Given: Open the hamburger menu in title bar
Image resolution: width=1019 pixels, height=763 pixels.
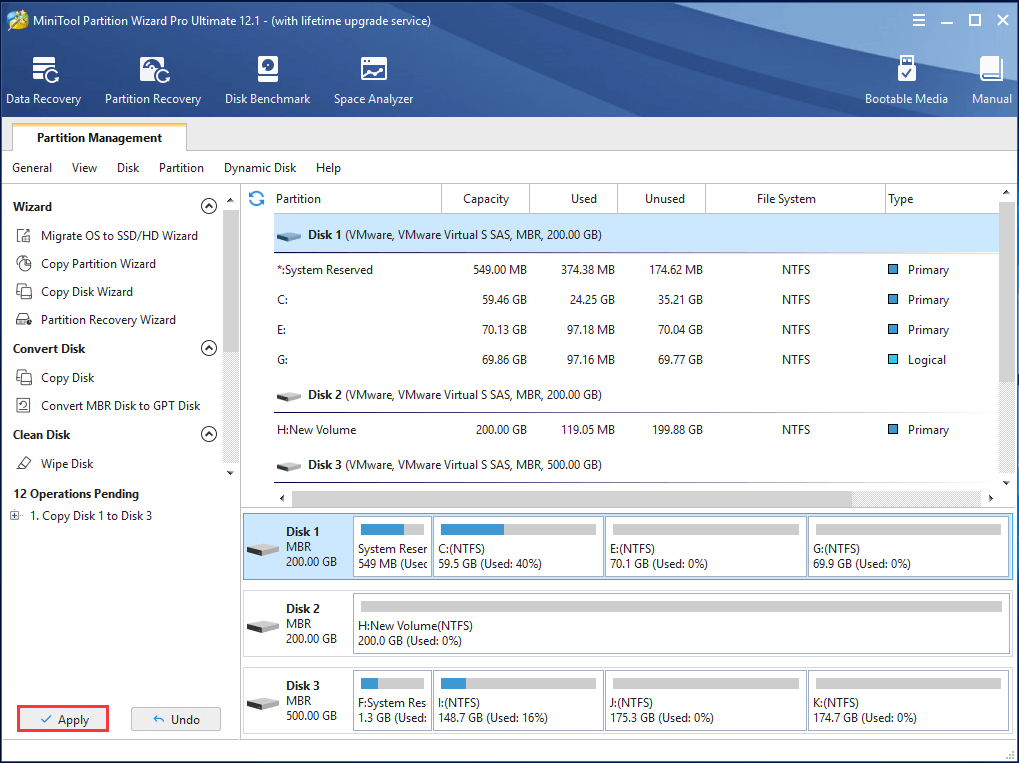Looking at the screenshot, I should tap(918, 20).
